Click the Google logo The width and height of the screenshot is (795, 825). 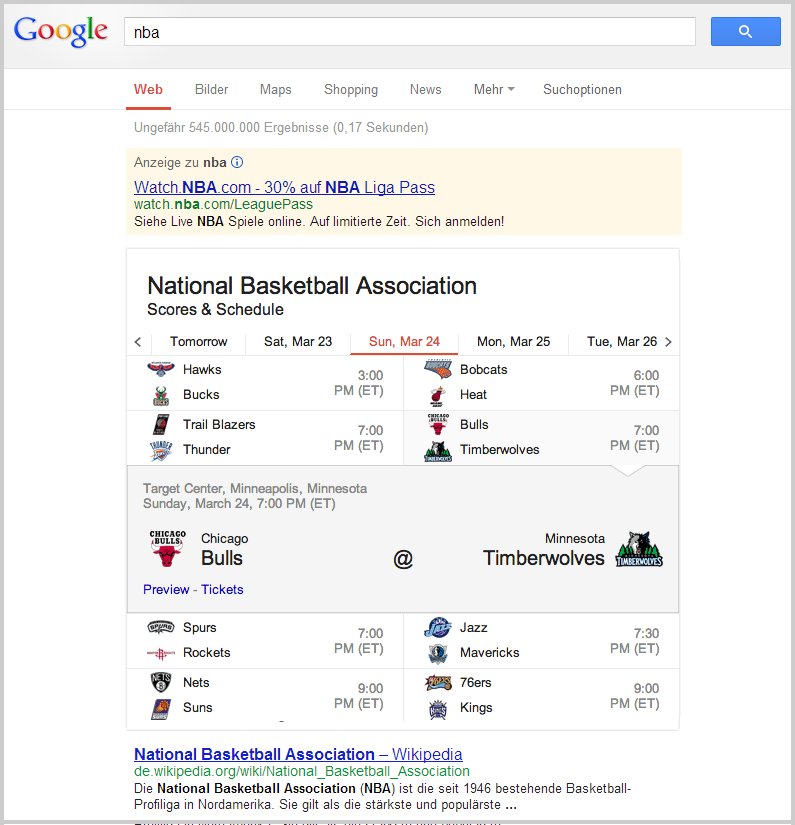point(61,31)
